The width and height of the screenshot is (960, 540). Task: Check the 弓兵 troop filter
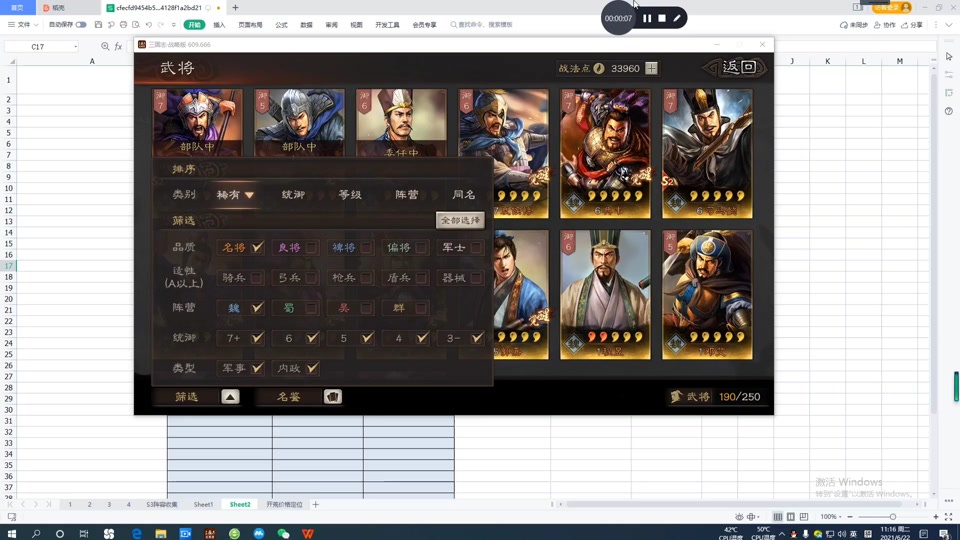[x=312, y=278]
